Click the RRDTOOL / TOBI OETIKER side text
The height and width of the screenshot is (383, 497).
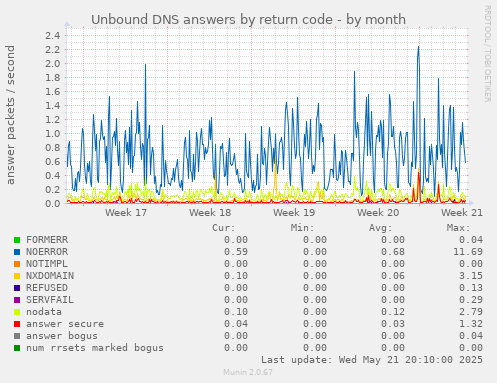coord(488,54)
